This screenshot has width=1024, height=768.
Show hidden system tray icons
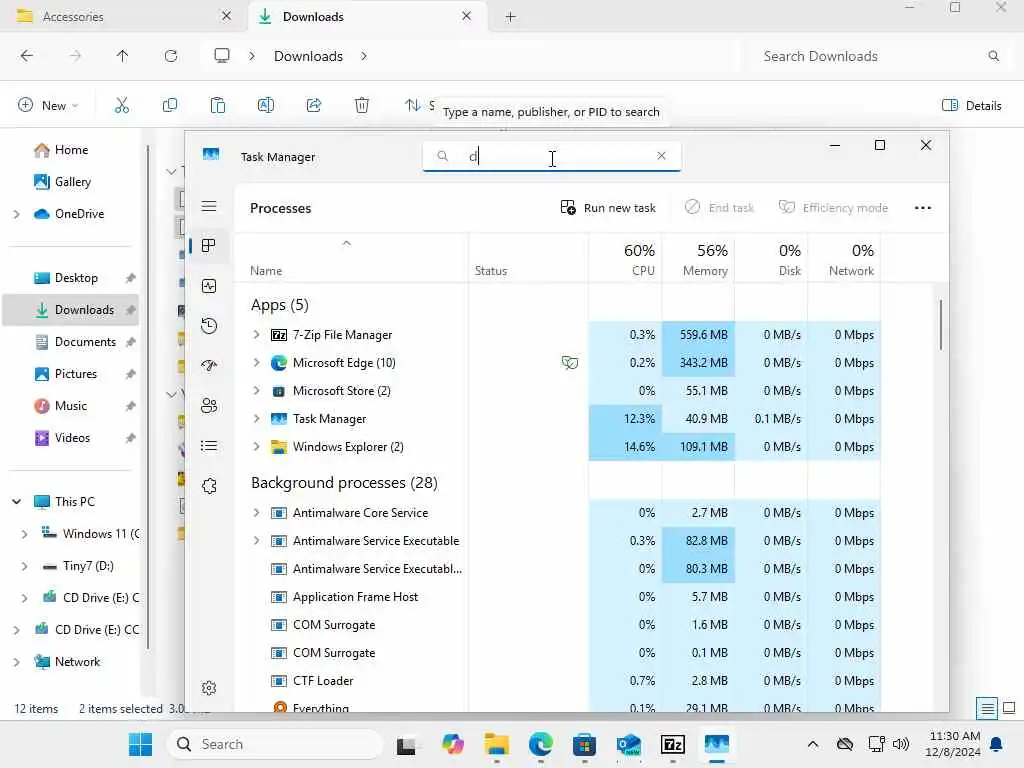tap(812, 744)
